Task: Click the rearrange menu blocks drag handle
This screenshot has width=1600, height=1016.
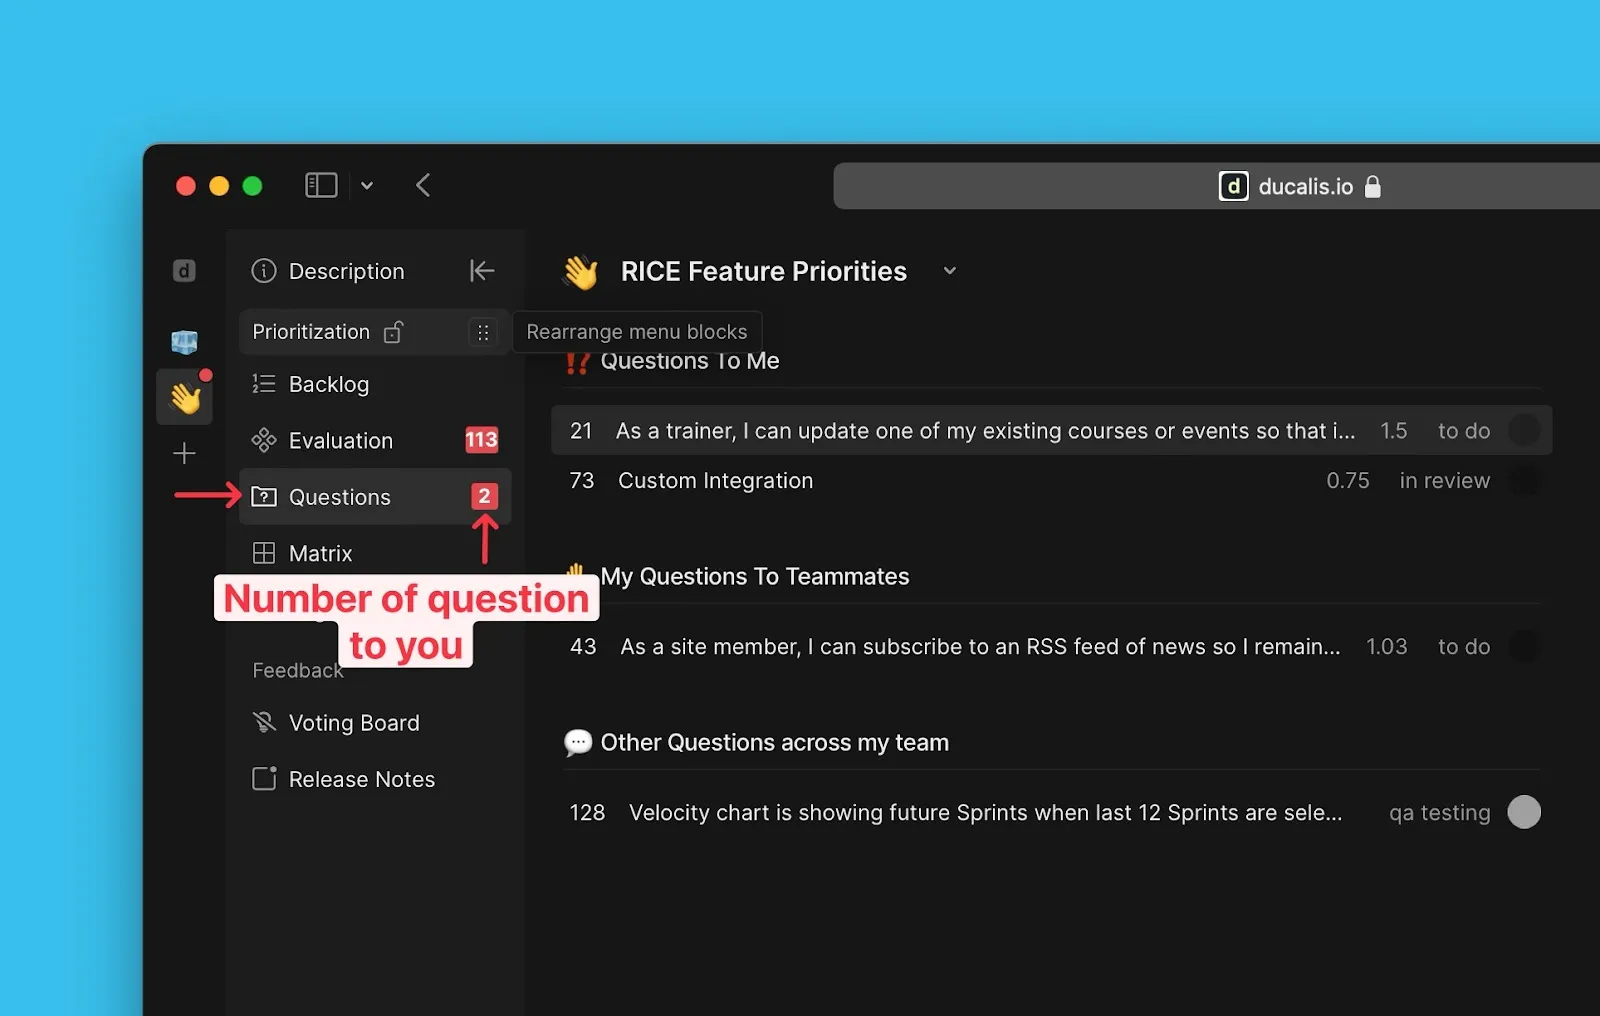Action: 483,332
